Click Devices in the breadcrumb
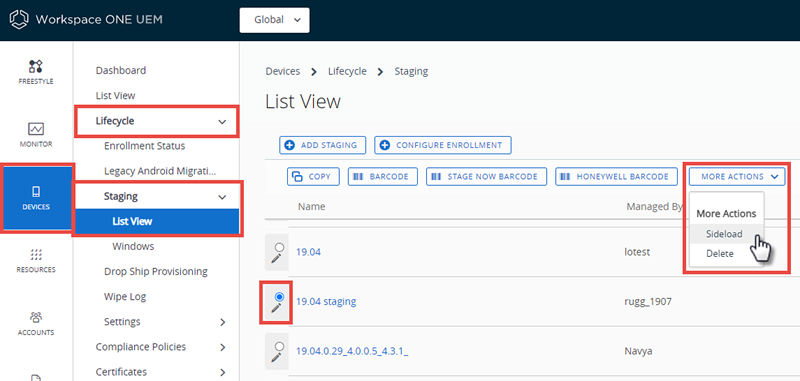Screen dimensions: 800x381 click(283, 71)
